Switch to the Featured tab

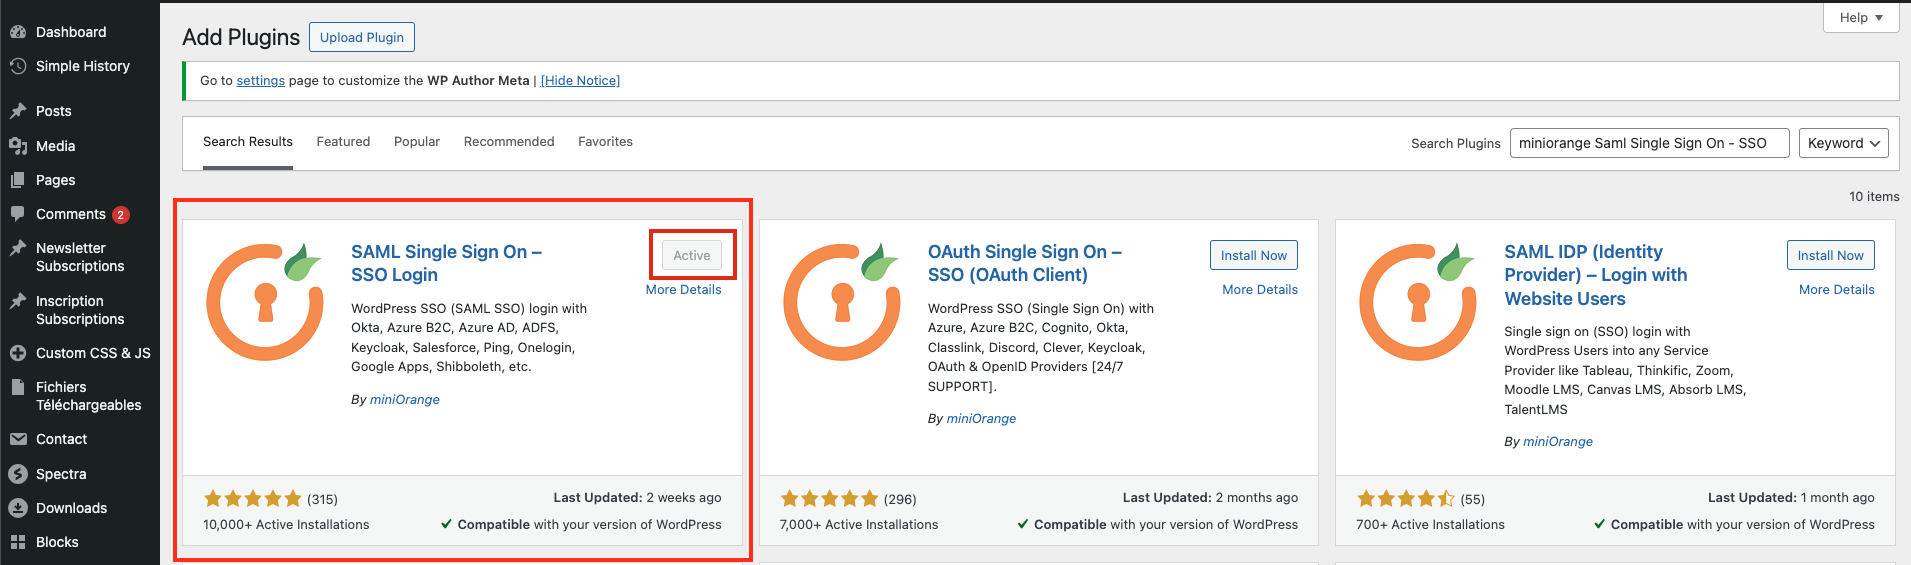coord(343,142)
